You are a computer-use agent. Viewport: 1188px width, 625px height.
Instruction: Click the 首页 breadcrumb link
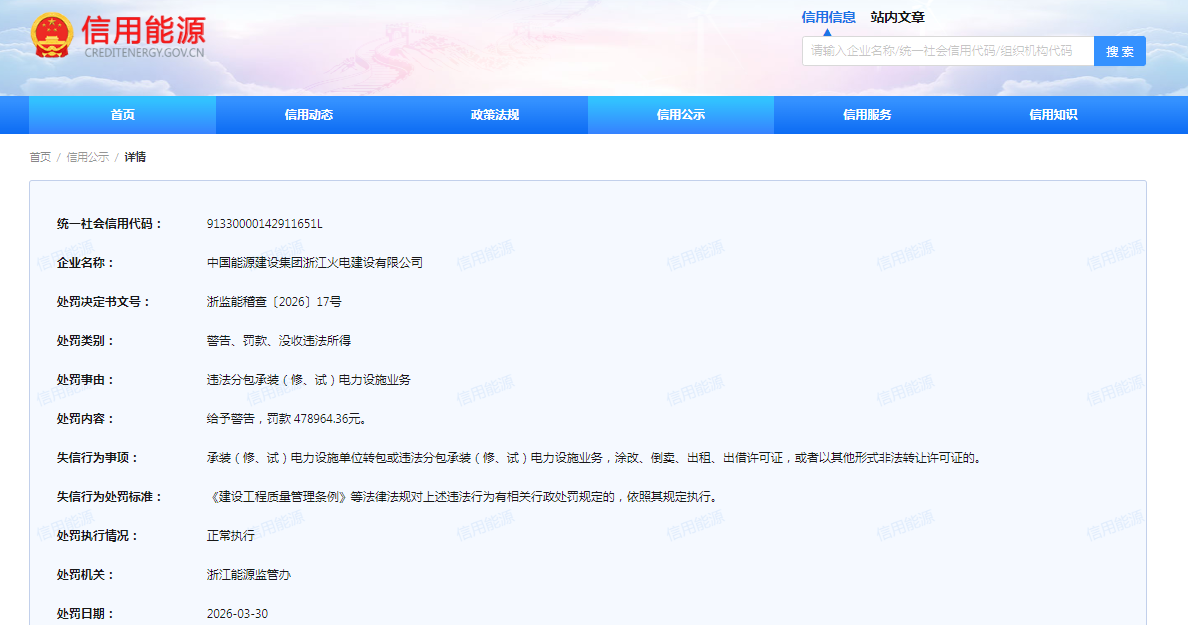[40, 157]
